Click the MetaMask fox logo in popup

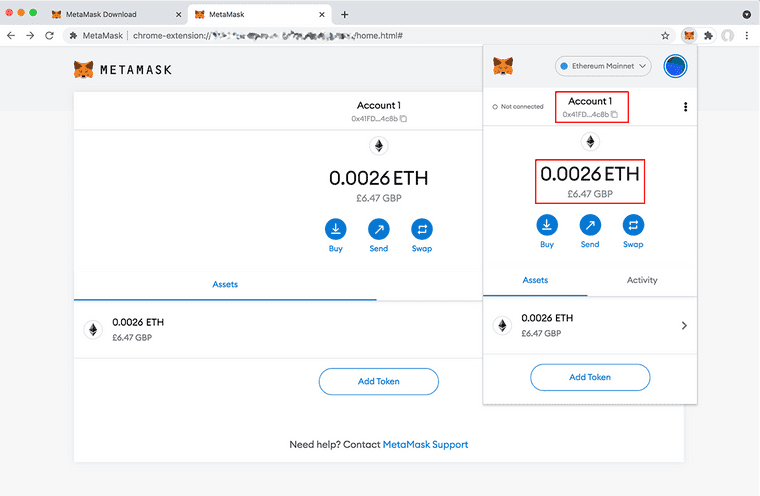point(503,66)
